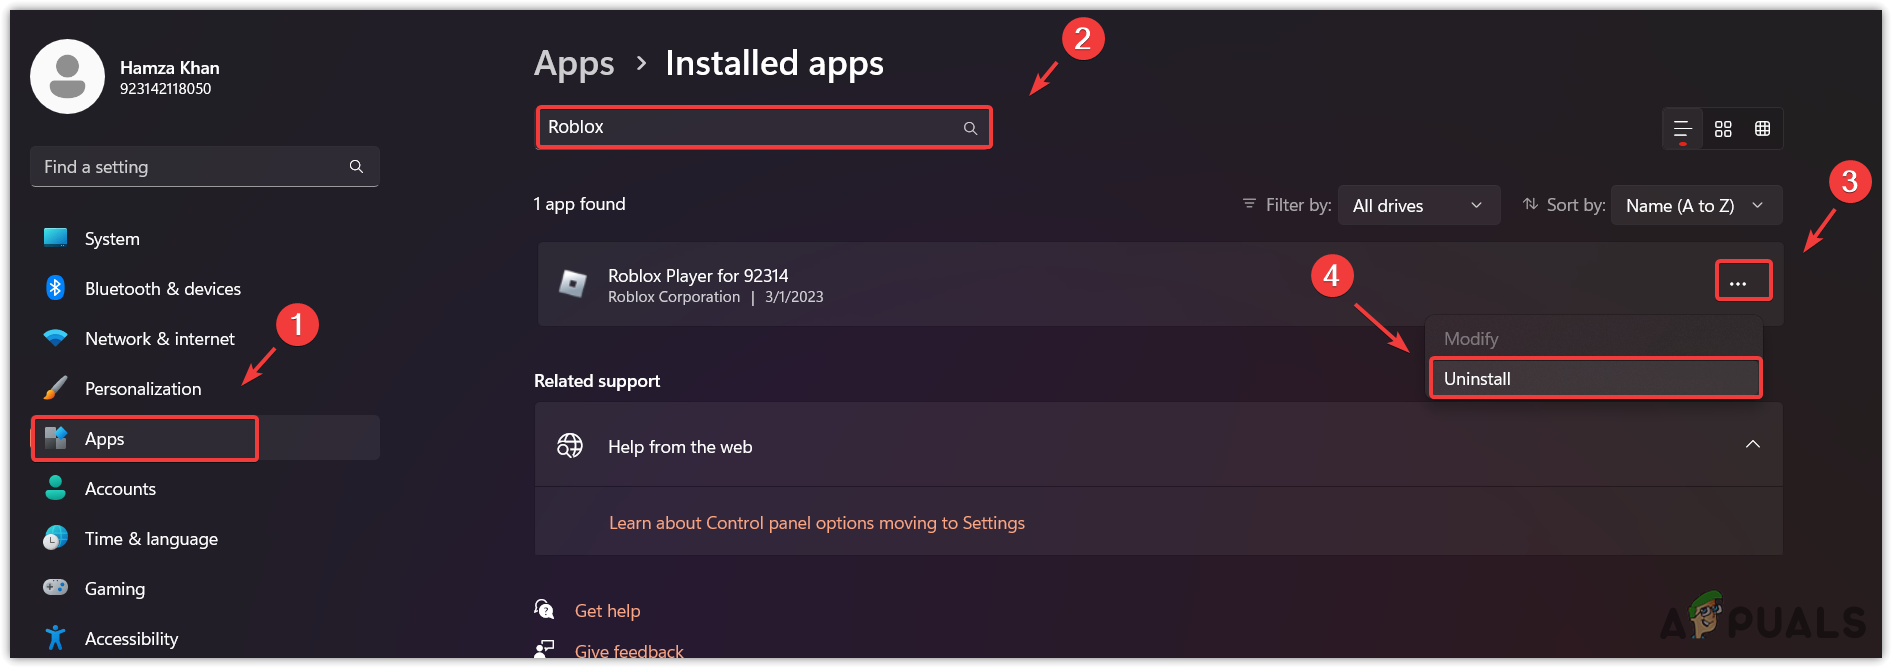Open Bluetooth & devices settings
The width and height of the screenshot is (1892, 668).
(55, 288)
